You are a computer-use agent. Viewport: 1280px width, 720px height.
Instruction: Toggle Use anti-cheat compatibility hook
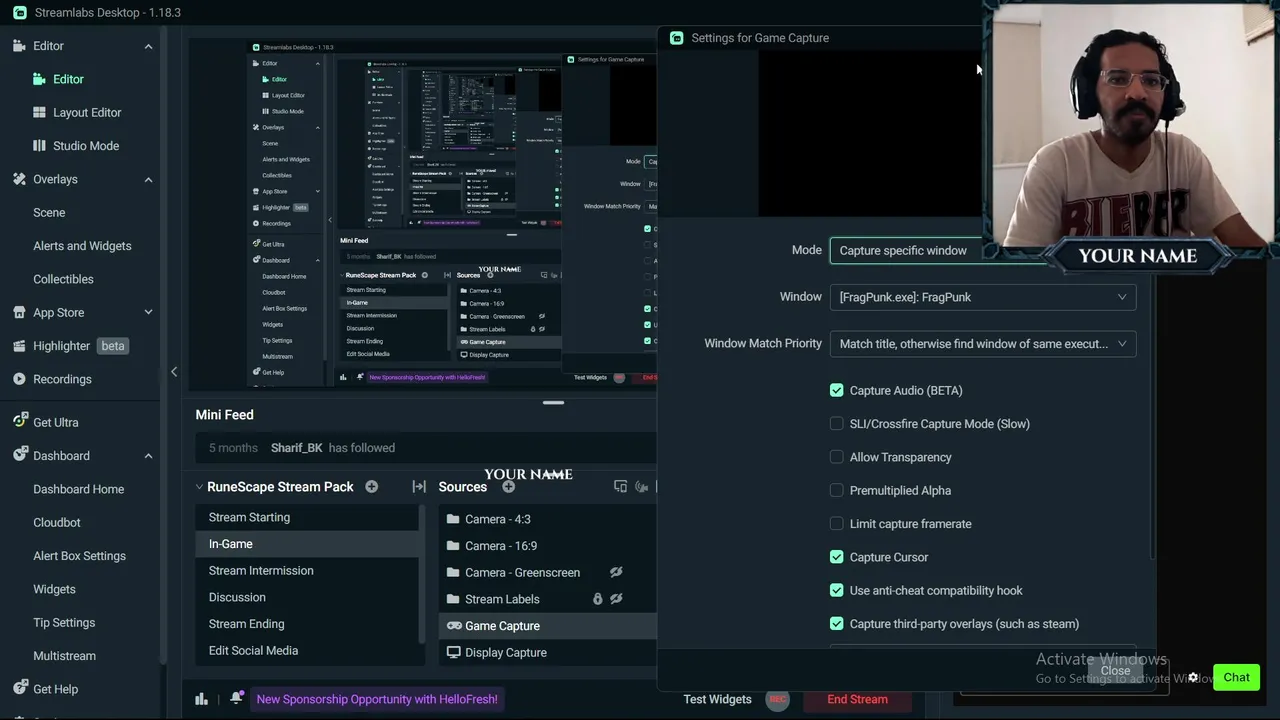(x=837, y=591)
